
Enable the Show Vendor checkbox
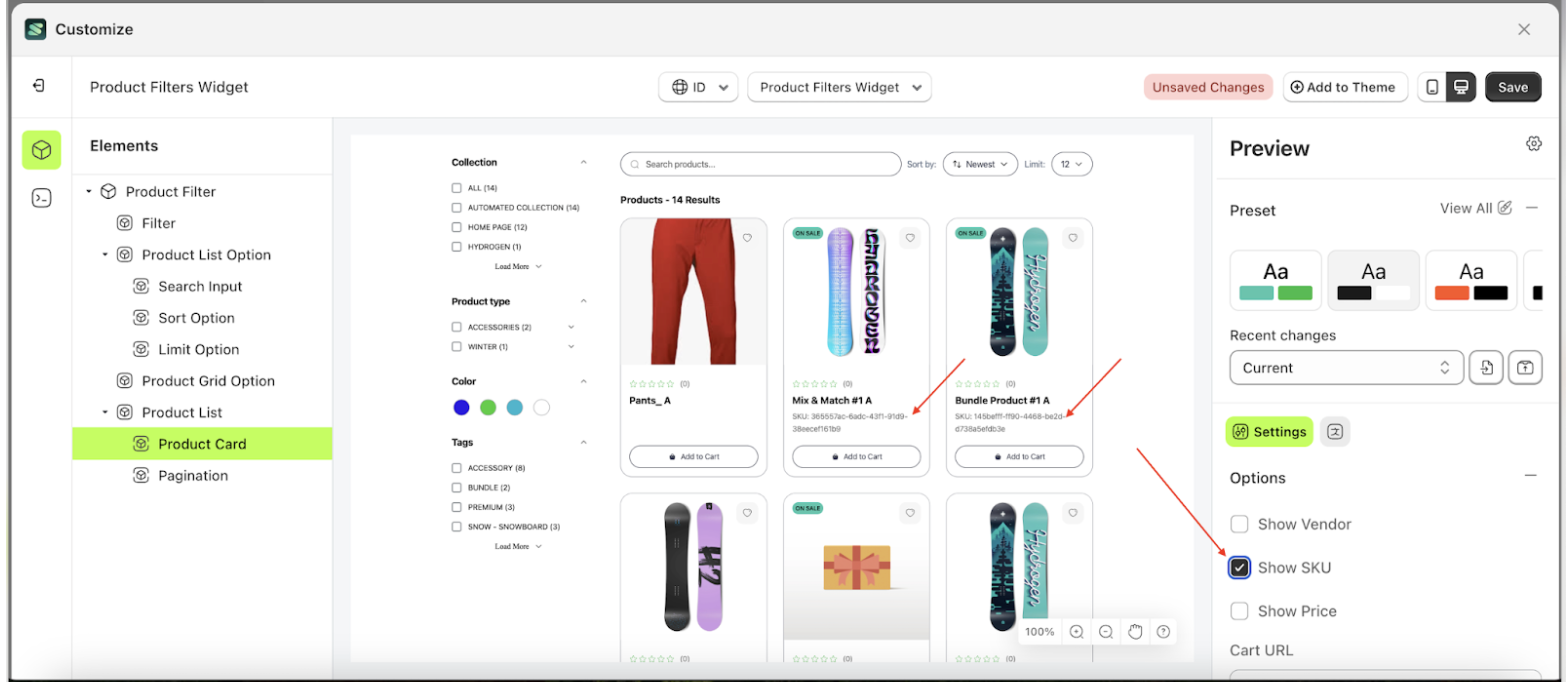click(x=1239, y=524)
